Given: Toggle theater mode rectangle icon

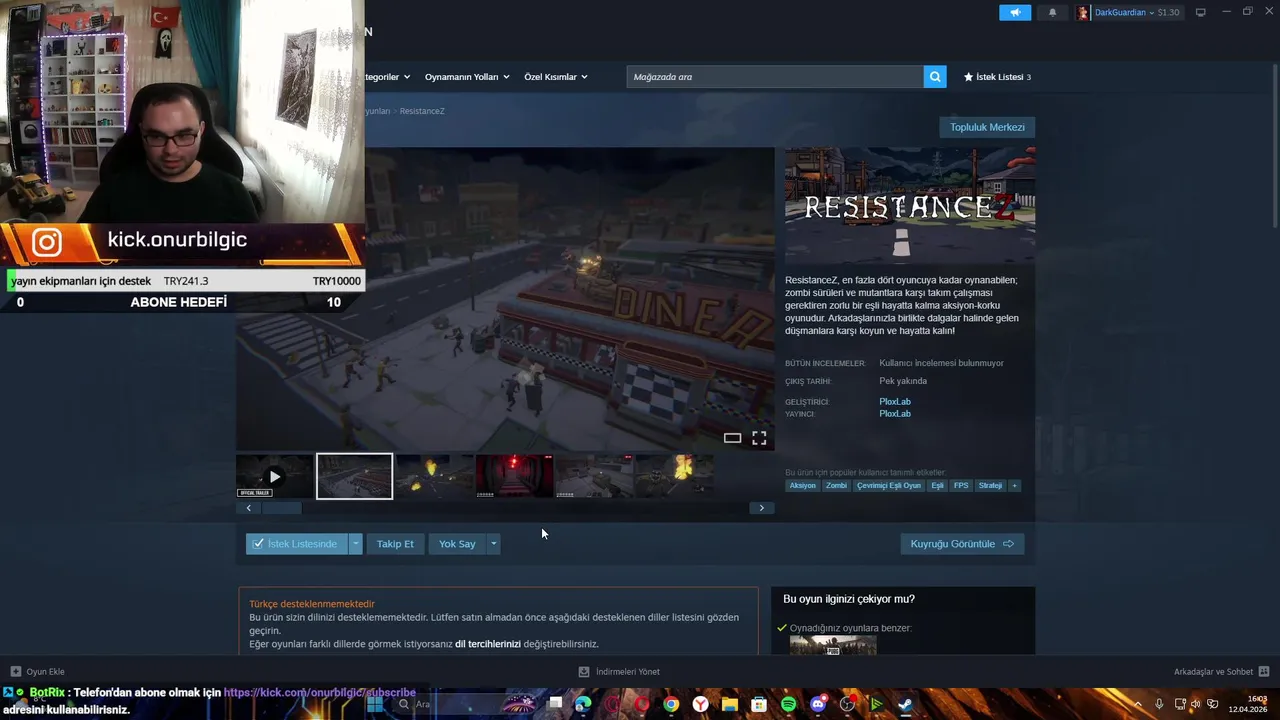Looking at the screenshot, I should coord(732,438).
